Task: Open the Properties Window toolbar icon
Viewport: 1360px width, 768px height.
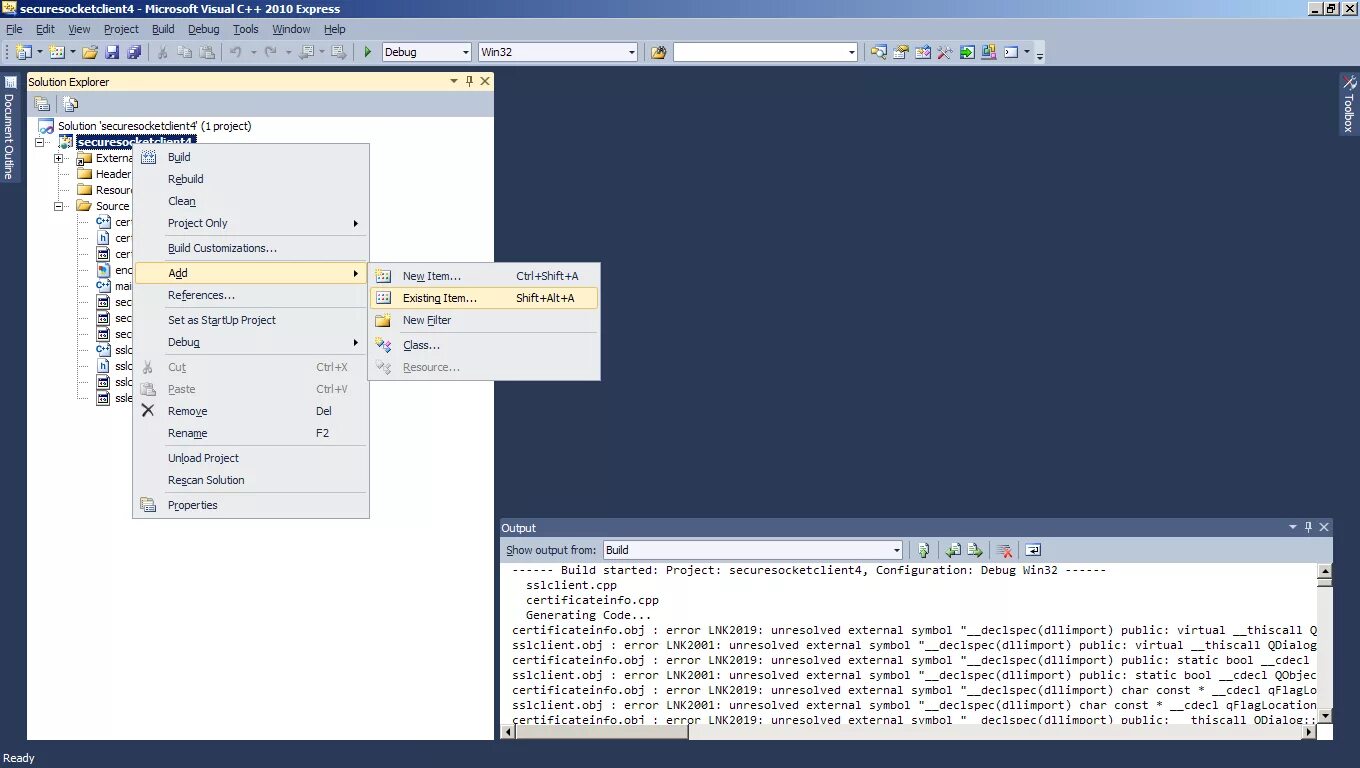Action: 901,52
